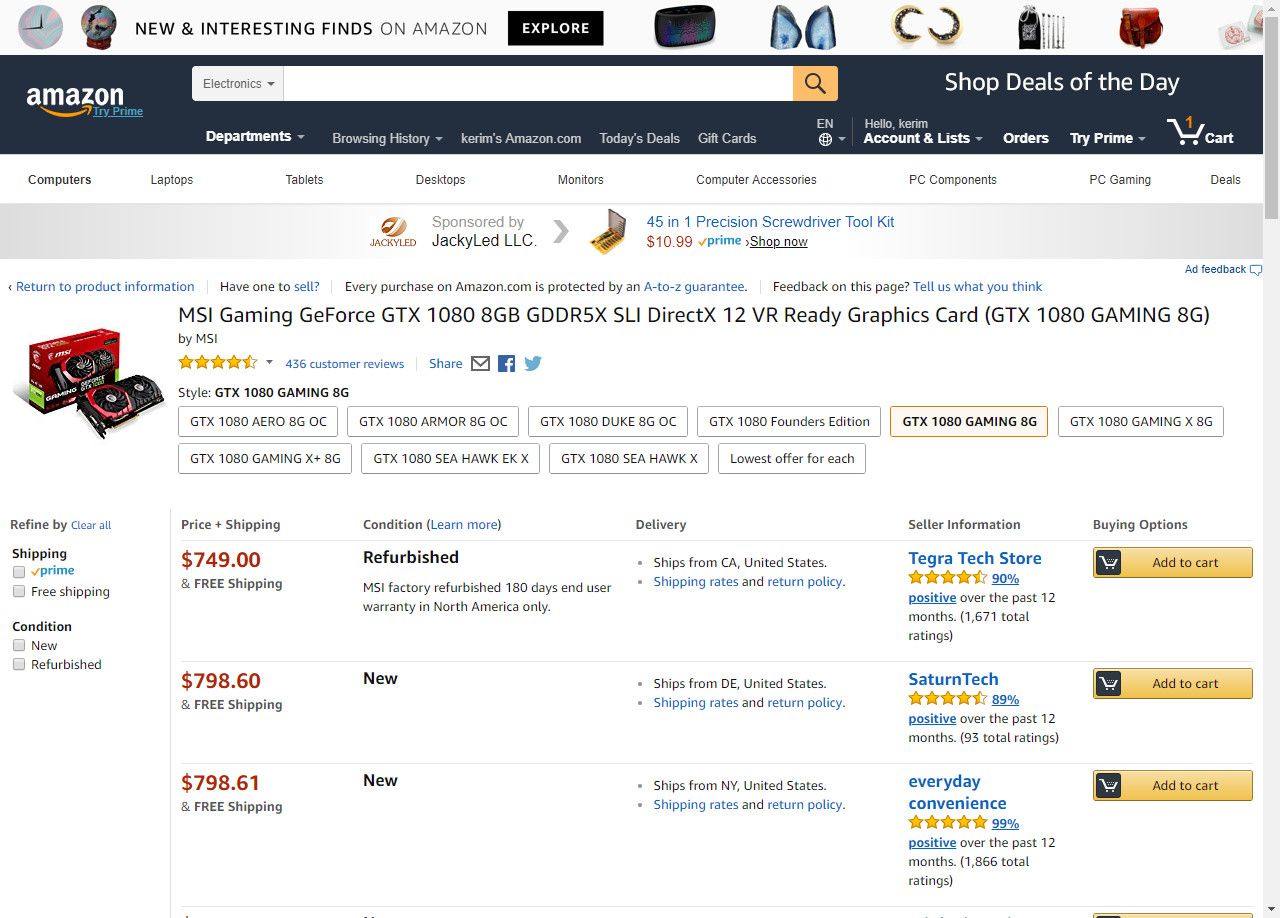This screenshot has height=918, width=1280.
Task: Click the JackyLed sponsor logo
Action: point(393,232)
